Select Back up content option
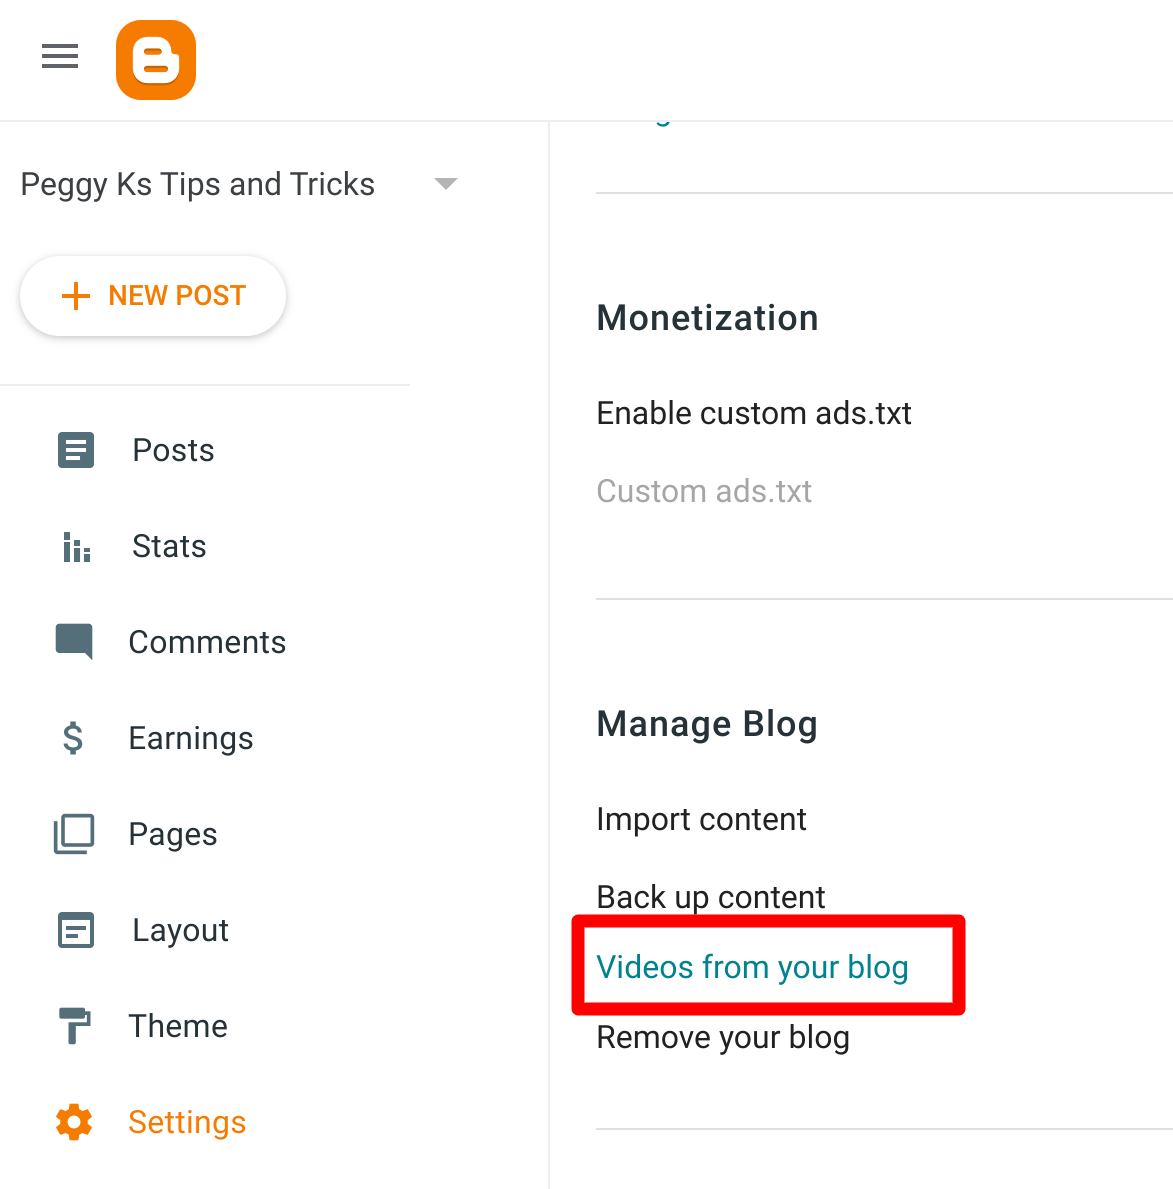This screenshot has height=1189, width=1173. [710, 897]
